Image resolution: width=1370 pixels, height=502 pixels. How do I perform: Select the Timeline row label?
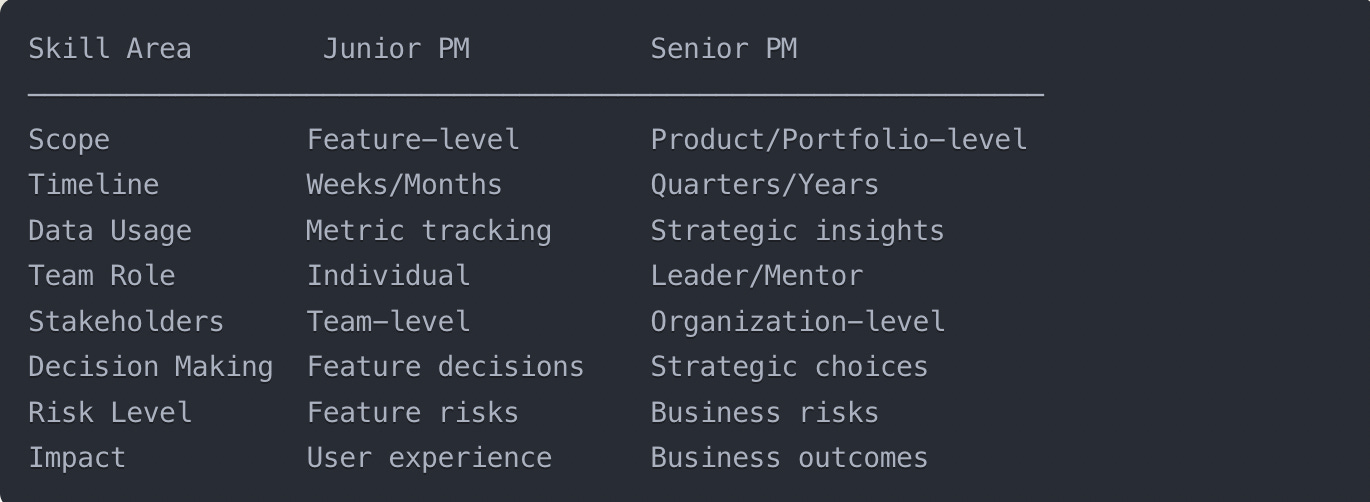click(x=93, y=185)
